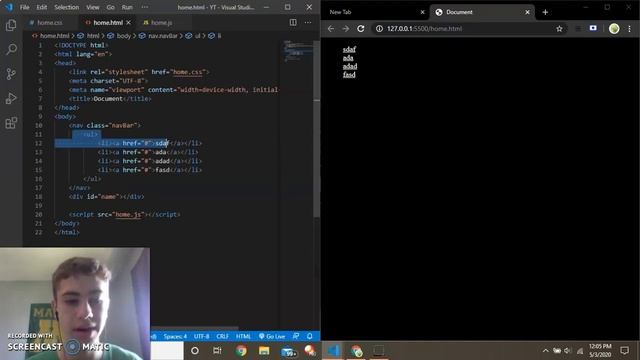Screen dimensions: 640x360
Task: Close the home.html editor tab
Action: click(x=129, y=22)
